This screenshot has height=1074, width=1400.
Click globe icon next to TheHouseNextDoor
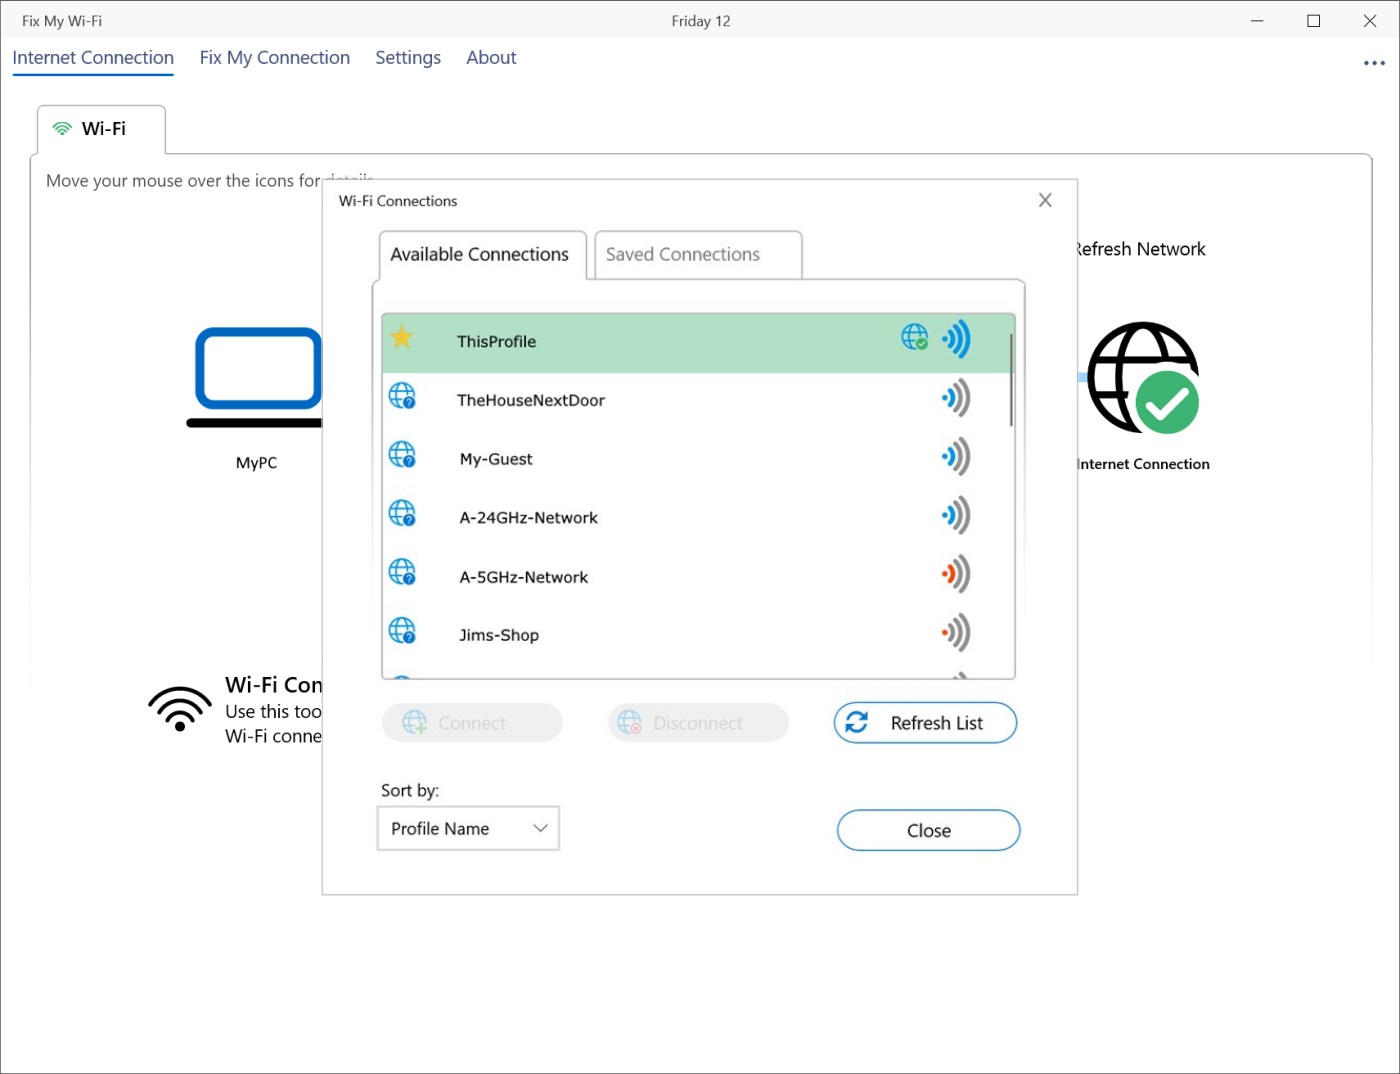click(x=402, y=396)
